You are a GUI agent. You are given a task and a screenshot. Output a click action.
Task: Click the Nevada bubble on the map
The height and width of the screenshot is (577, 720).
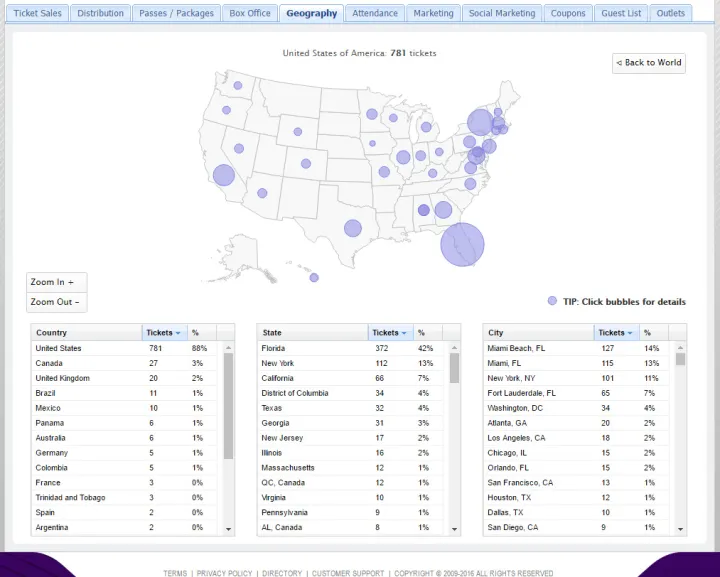pos(239,148)
